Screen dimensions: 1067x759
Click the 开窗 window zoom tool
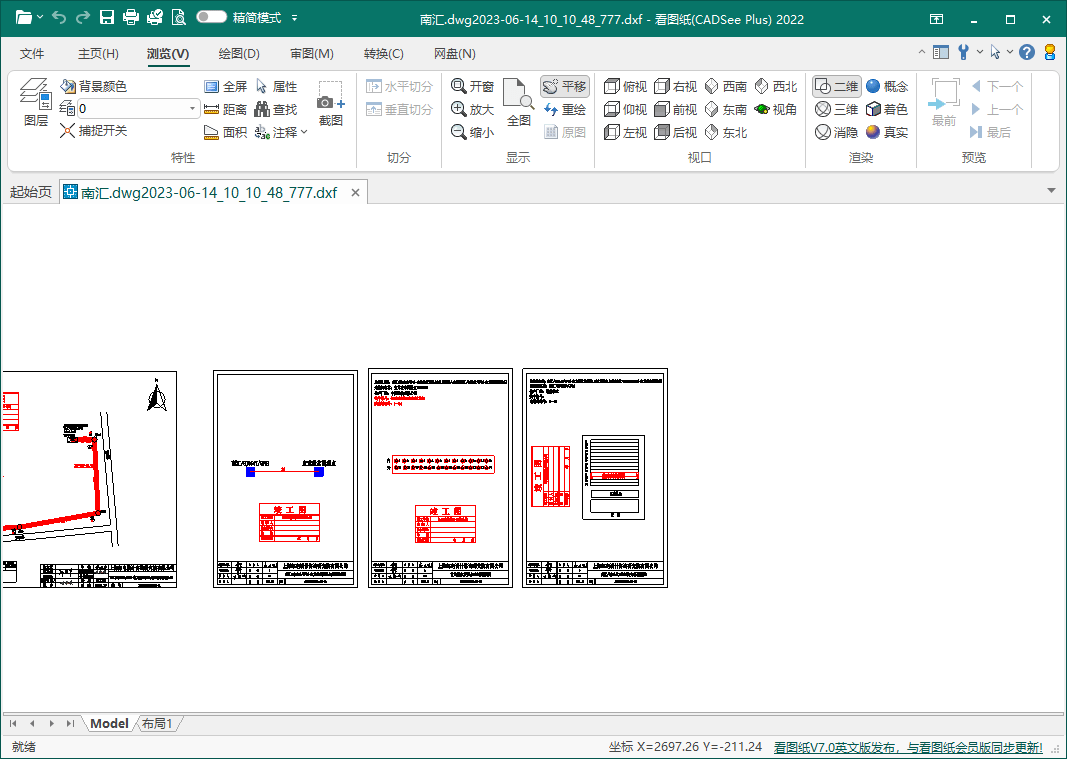pyautogui.click(x=472, y=86)
